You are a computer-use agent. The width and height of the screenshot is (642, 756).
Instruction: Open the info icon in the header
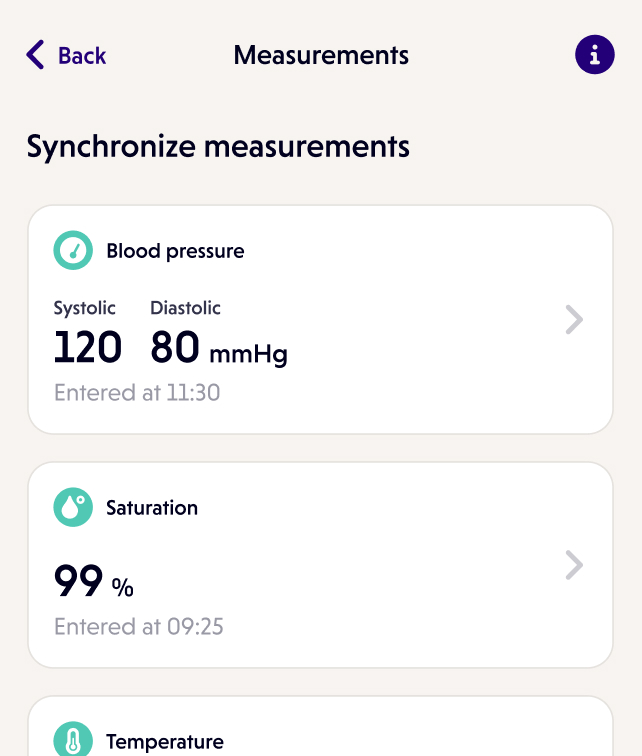click(x=595, y=54)
